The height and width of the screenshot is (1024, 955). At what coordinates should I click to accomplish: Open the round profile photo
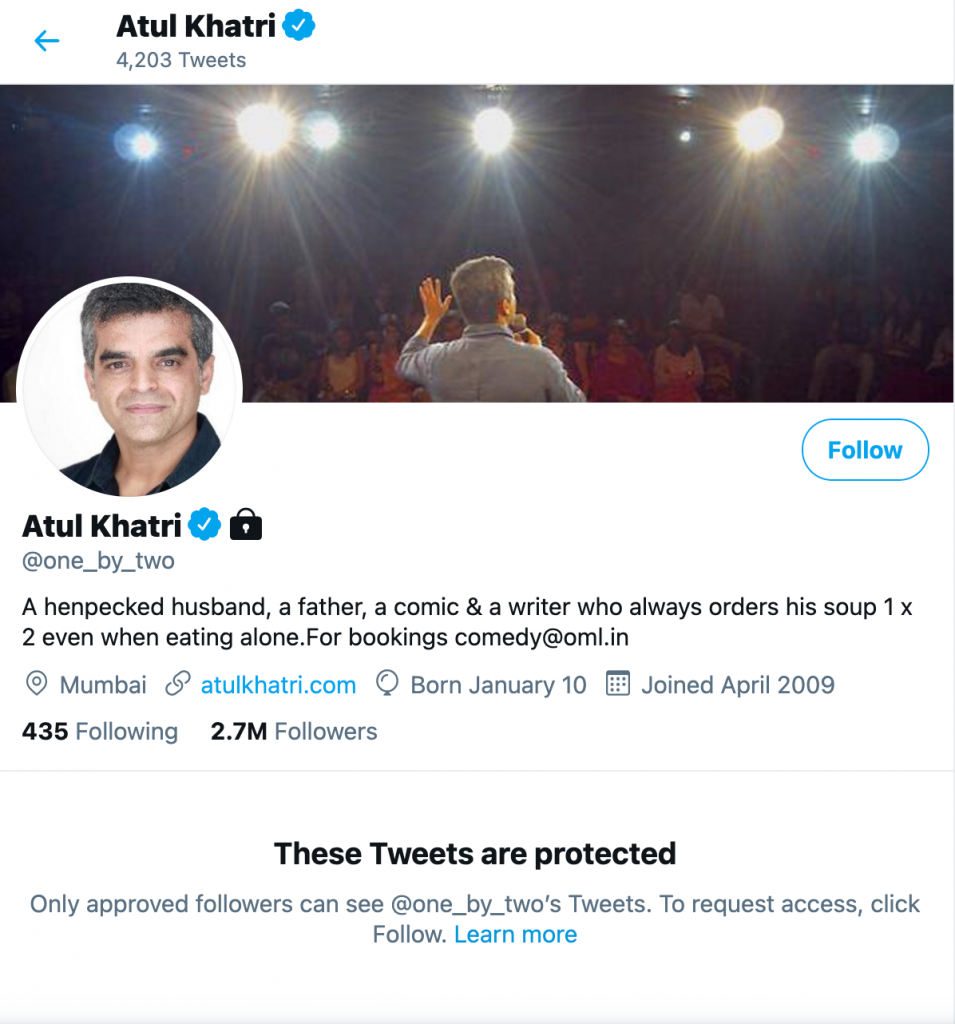130,387
